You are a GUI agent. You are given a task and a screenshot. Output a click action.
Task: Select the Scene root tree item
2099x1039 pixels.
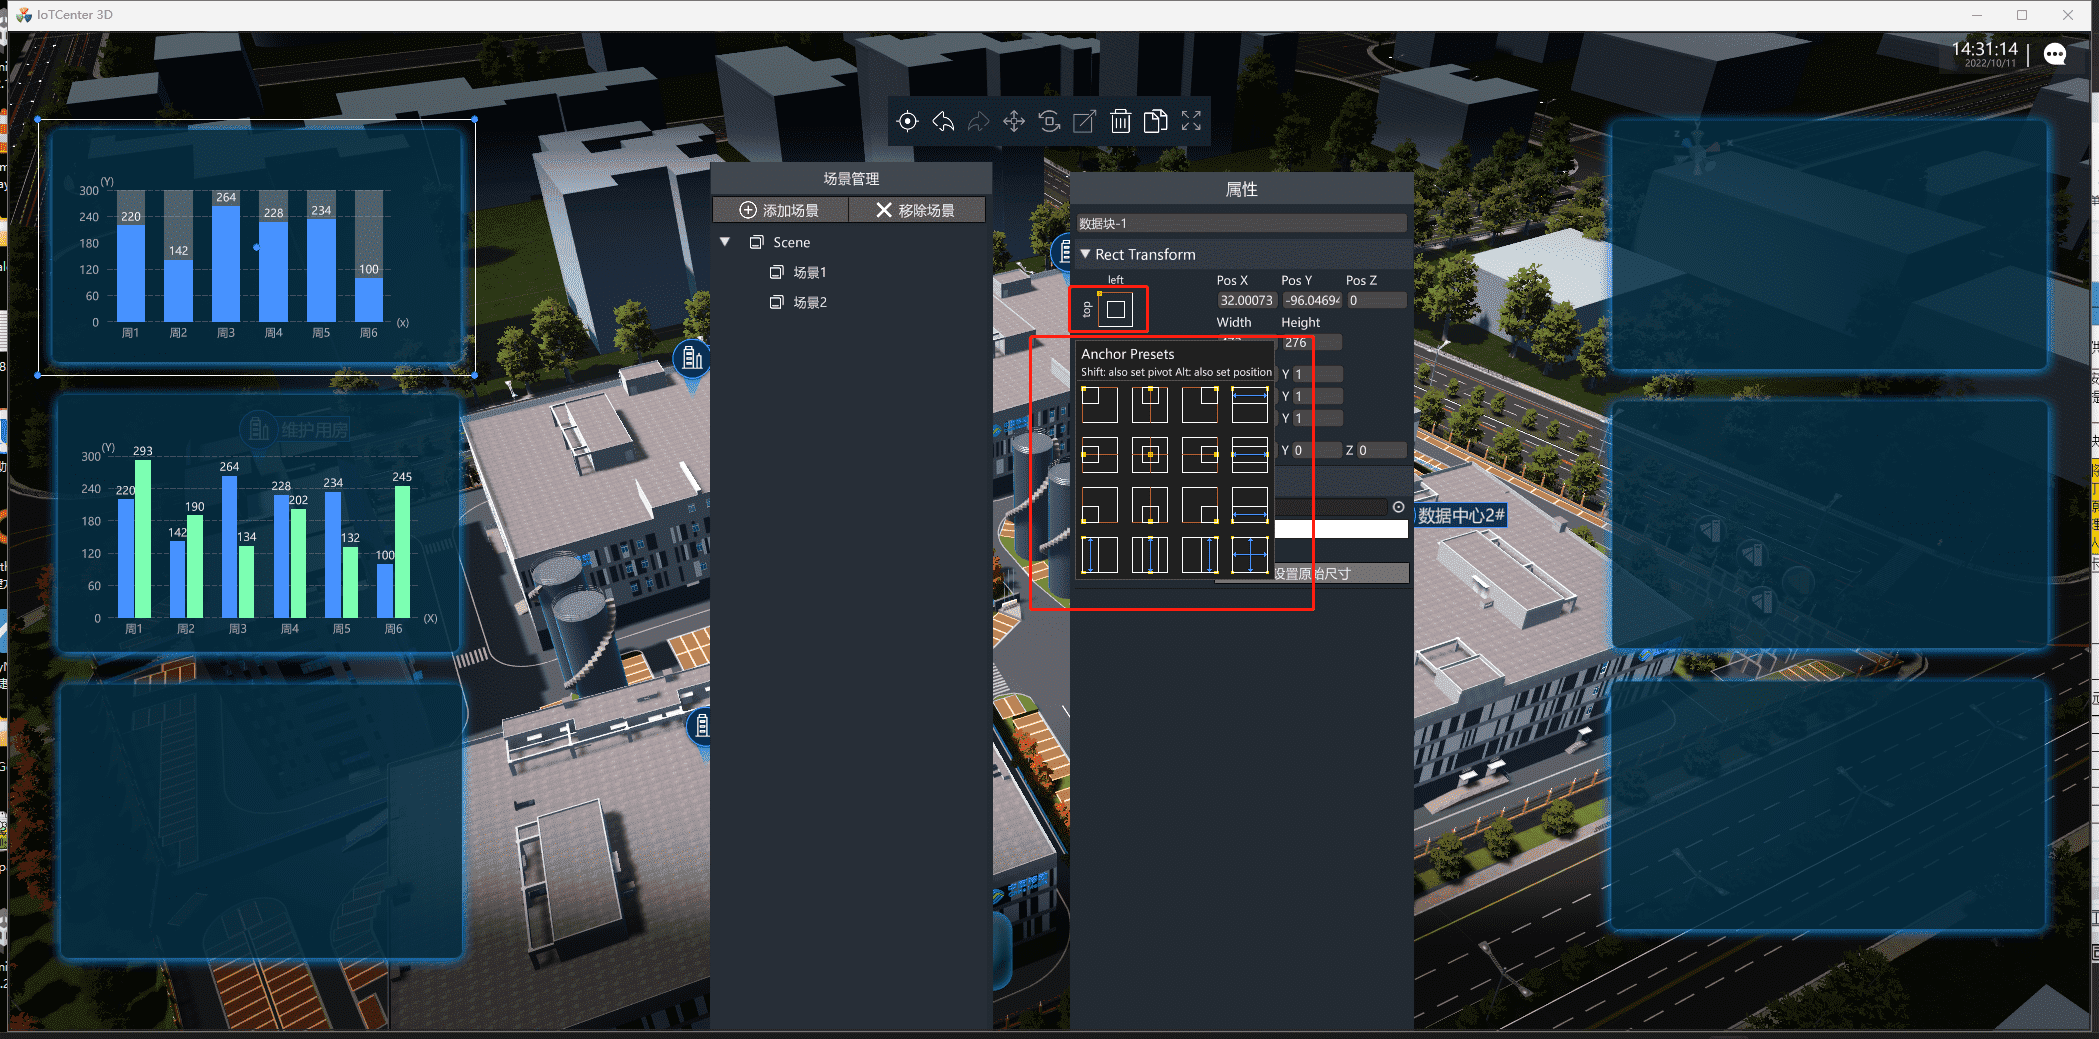pos(791,242)
